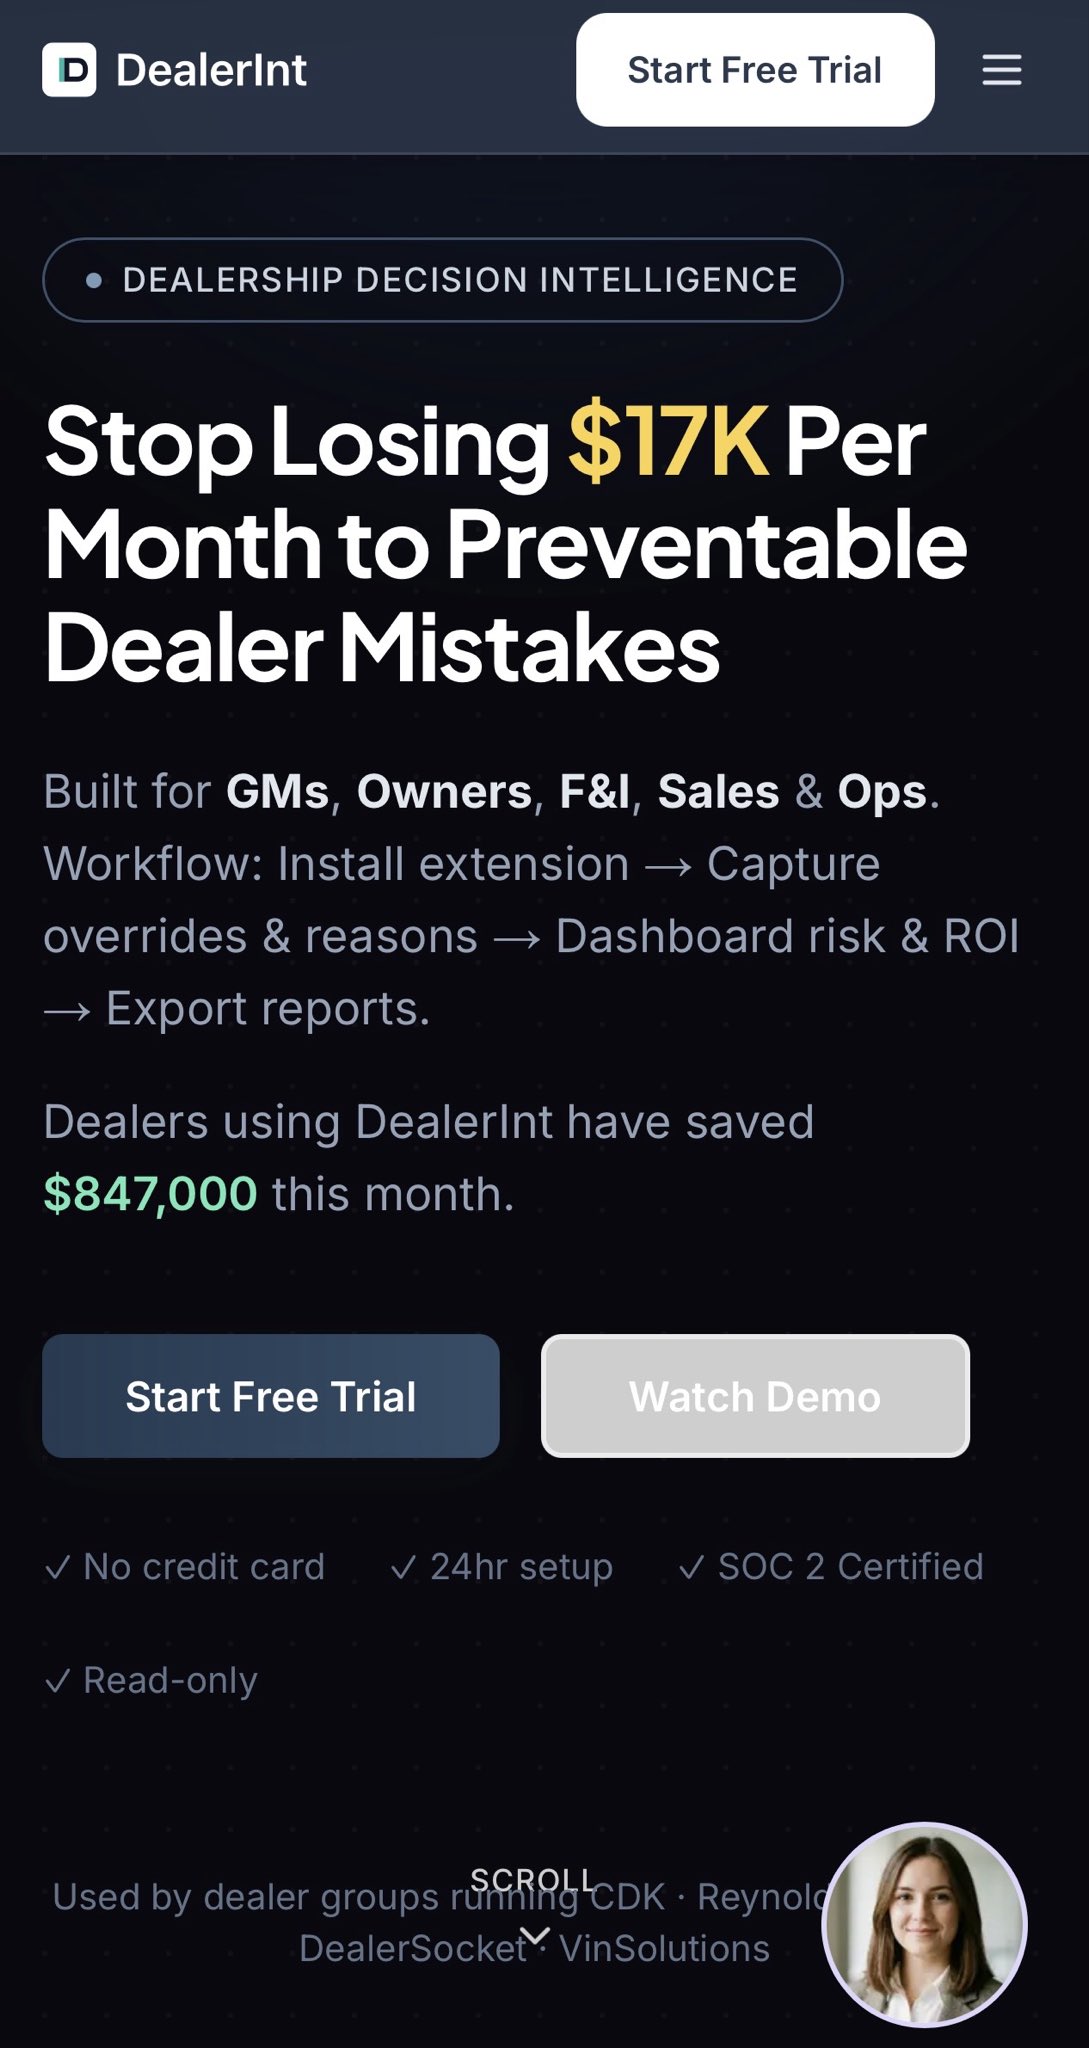Click the yellow $17K headline figure
The height and width of the screenshot is (2048, 1089).
pos(668,442)
